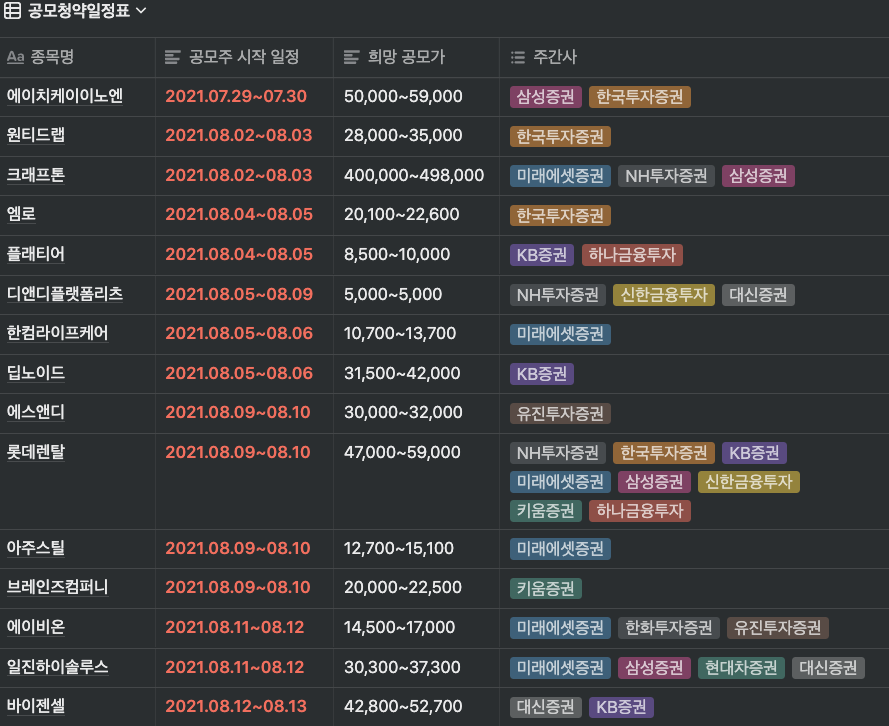
Task: Click 미래에셋증권 tag in 한컴라이프케어 row
Action: (x=560, y=334)
